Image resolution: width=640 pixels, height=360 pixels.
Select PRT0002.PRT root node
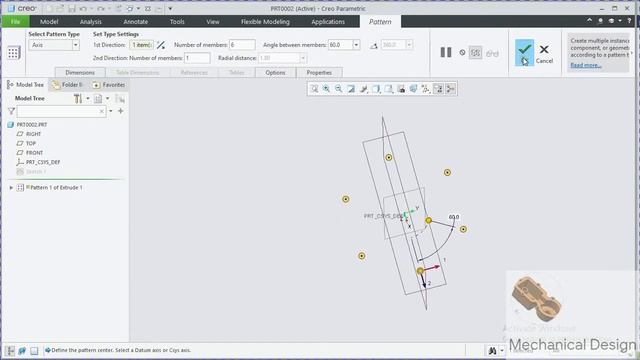click(32, 124)
